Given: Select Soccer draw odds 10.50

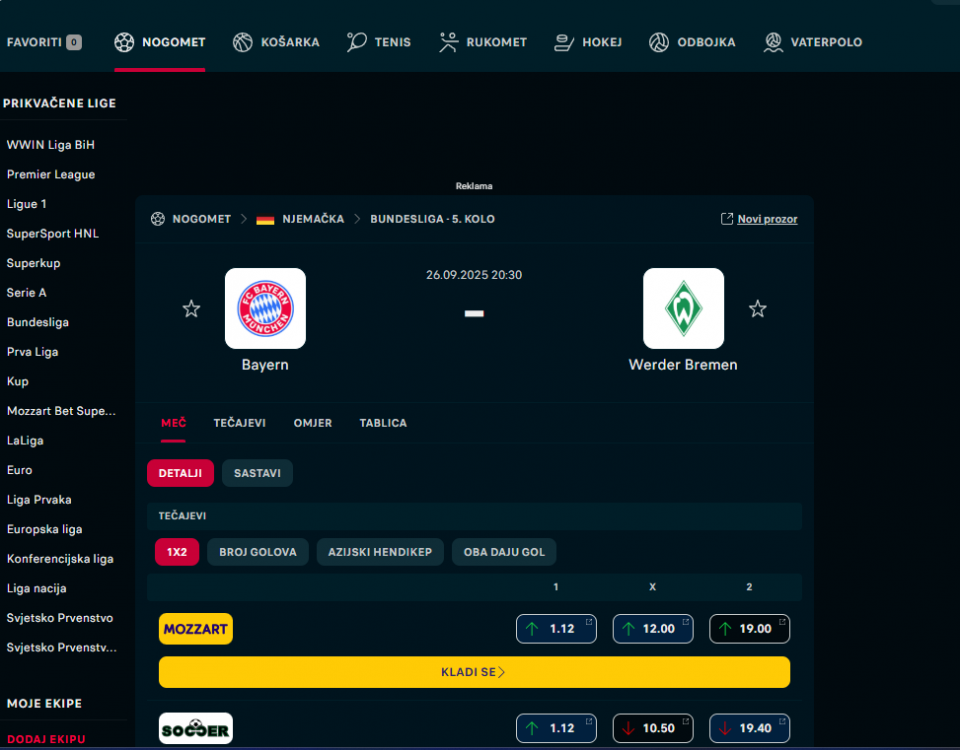Looking at the screenshot, I should [x=653, y=728].
